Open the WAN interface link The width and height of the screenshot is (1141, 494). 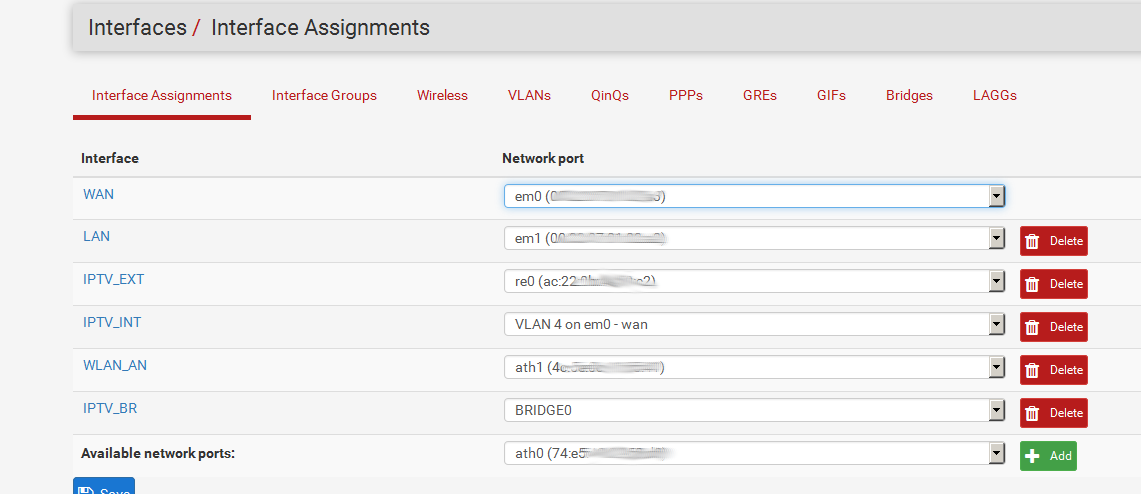(98, 194)
